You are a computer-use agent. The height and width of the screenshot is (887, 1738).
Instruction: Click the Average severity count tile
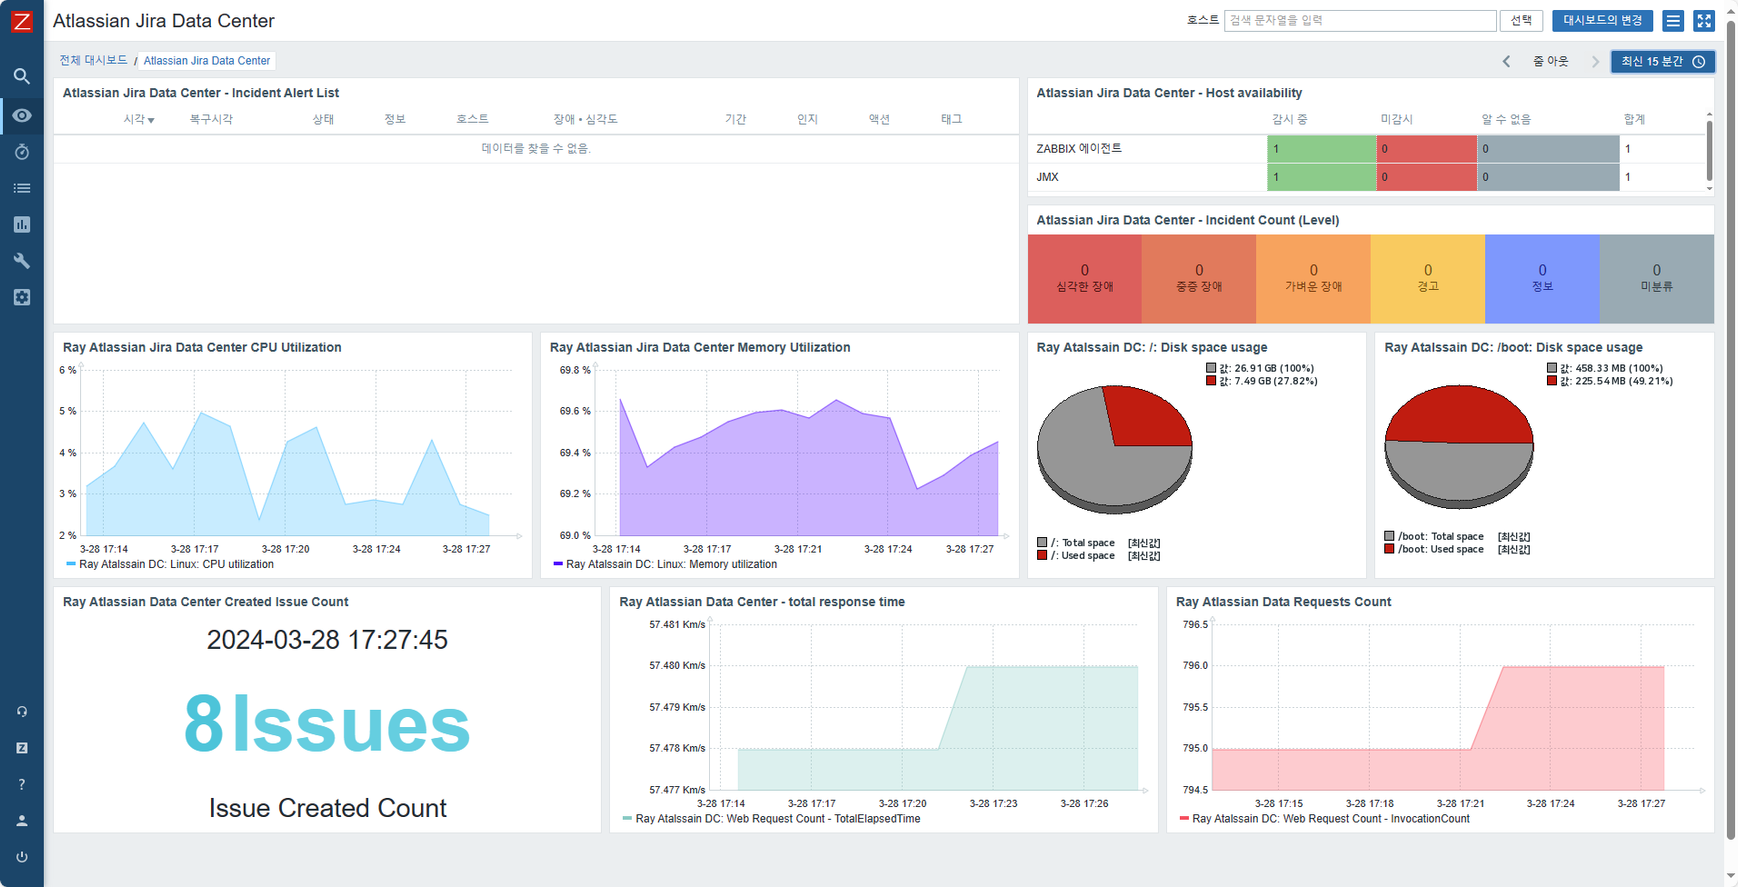tap(1313, 279)
